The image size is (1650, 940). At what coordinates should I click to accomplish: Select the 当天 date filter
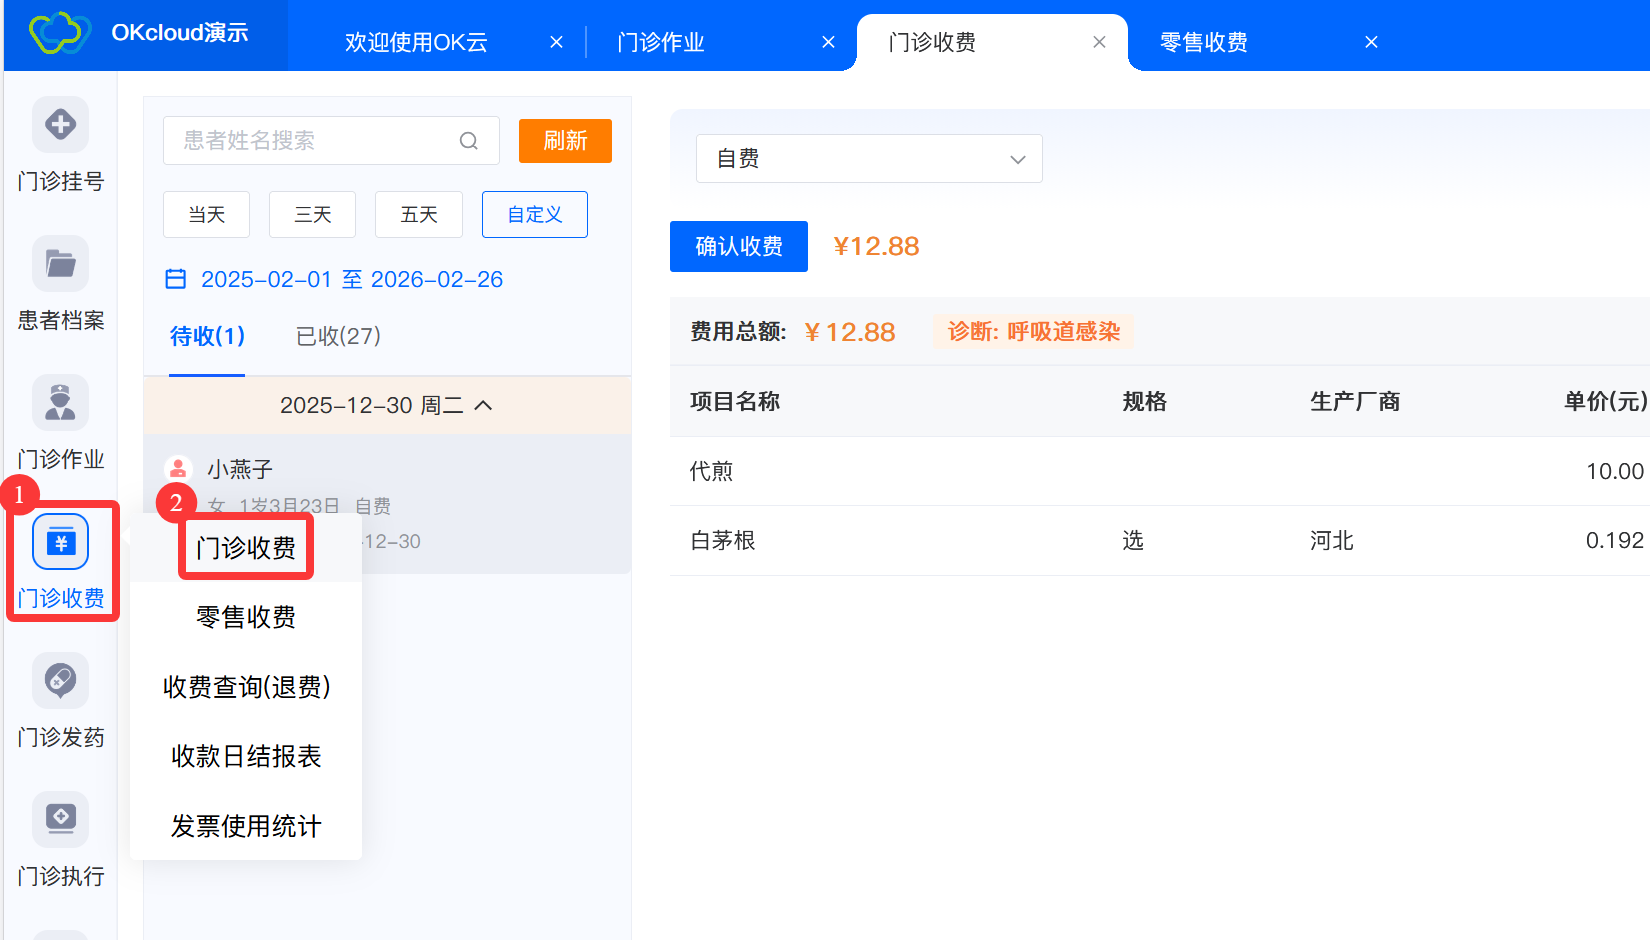[x=206, y=215]
